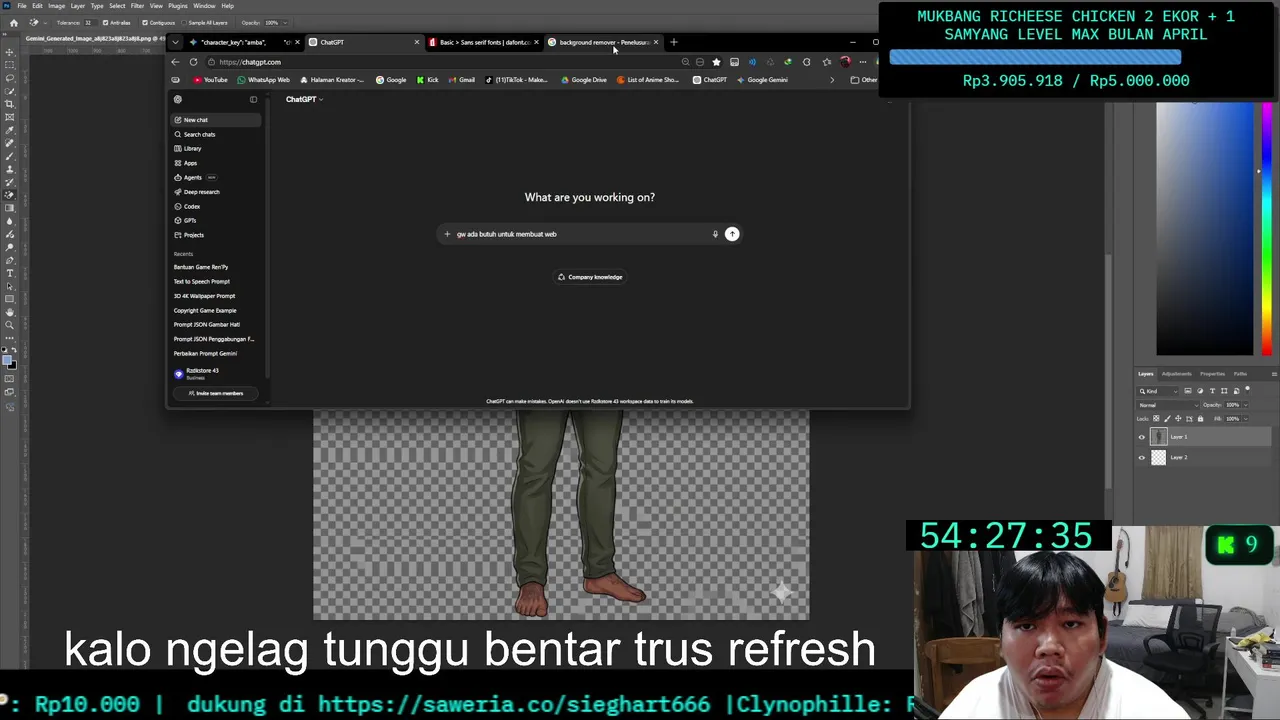
Task: Click the lock all layer icon
Action: (1200, 418)
